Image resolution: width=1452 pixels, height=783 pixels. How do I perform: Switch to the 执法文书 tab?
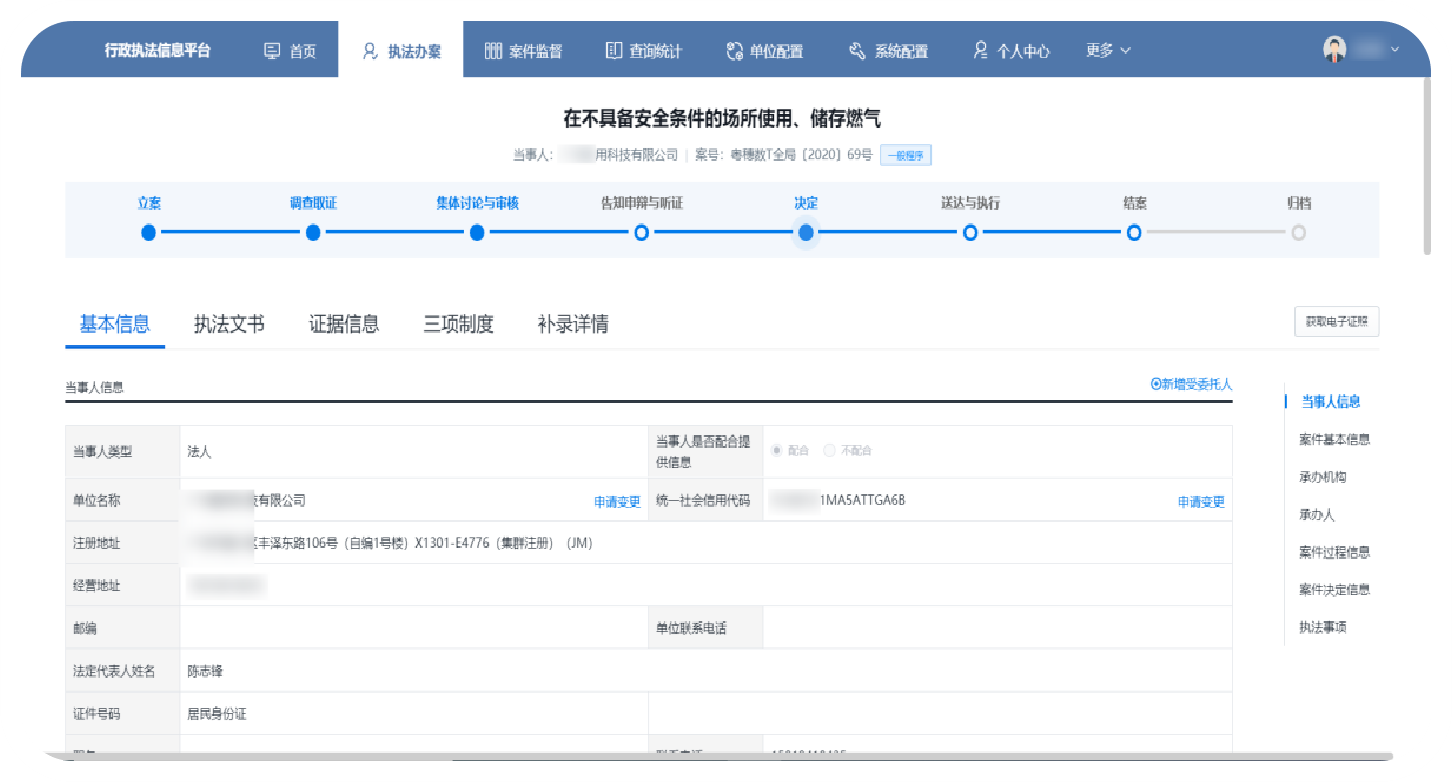tap(229, 324)
